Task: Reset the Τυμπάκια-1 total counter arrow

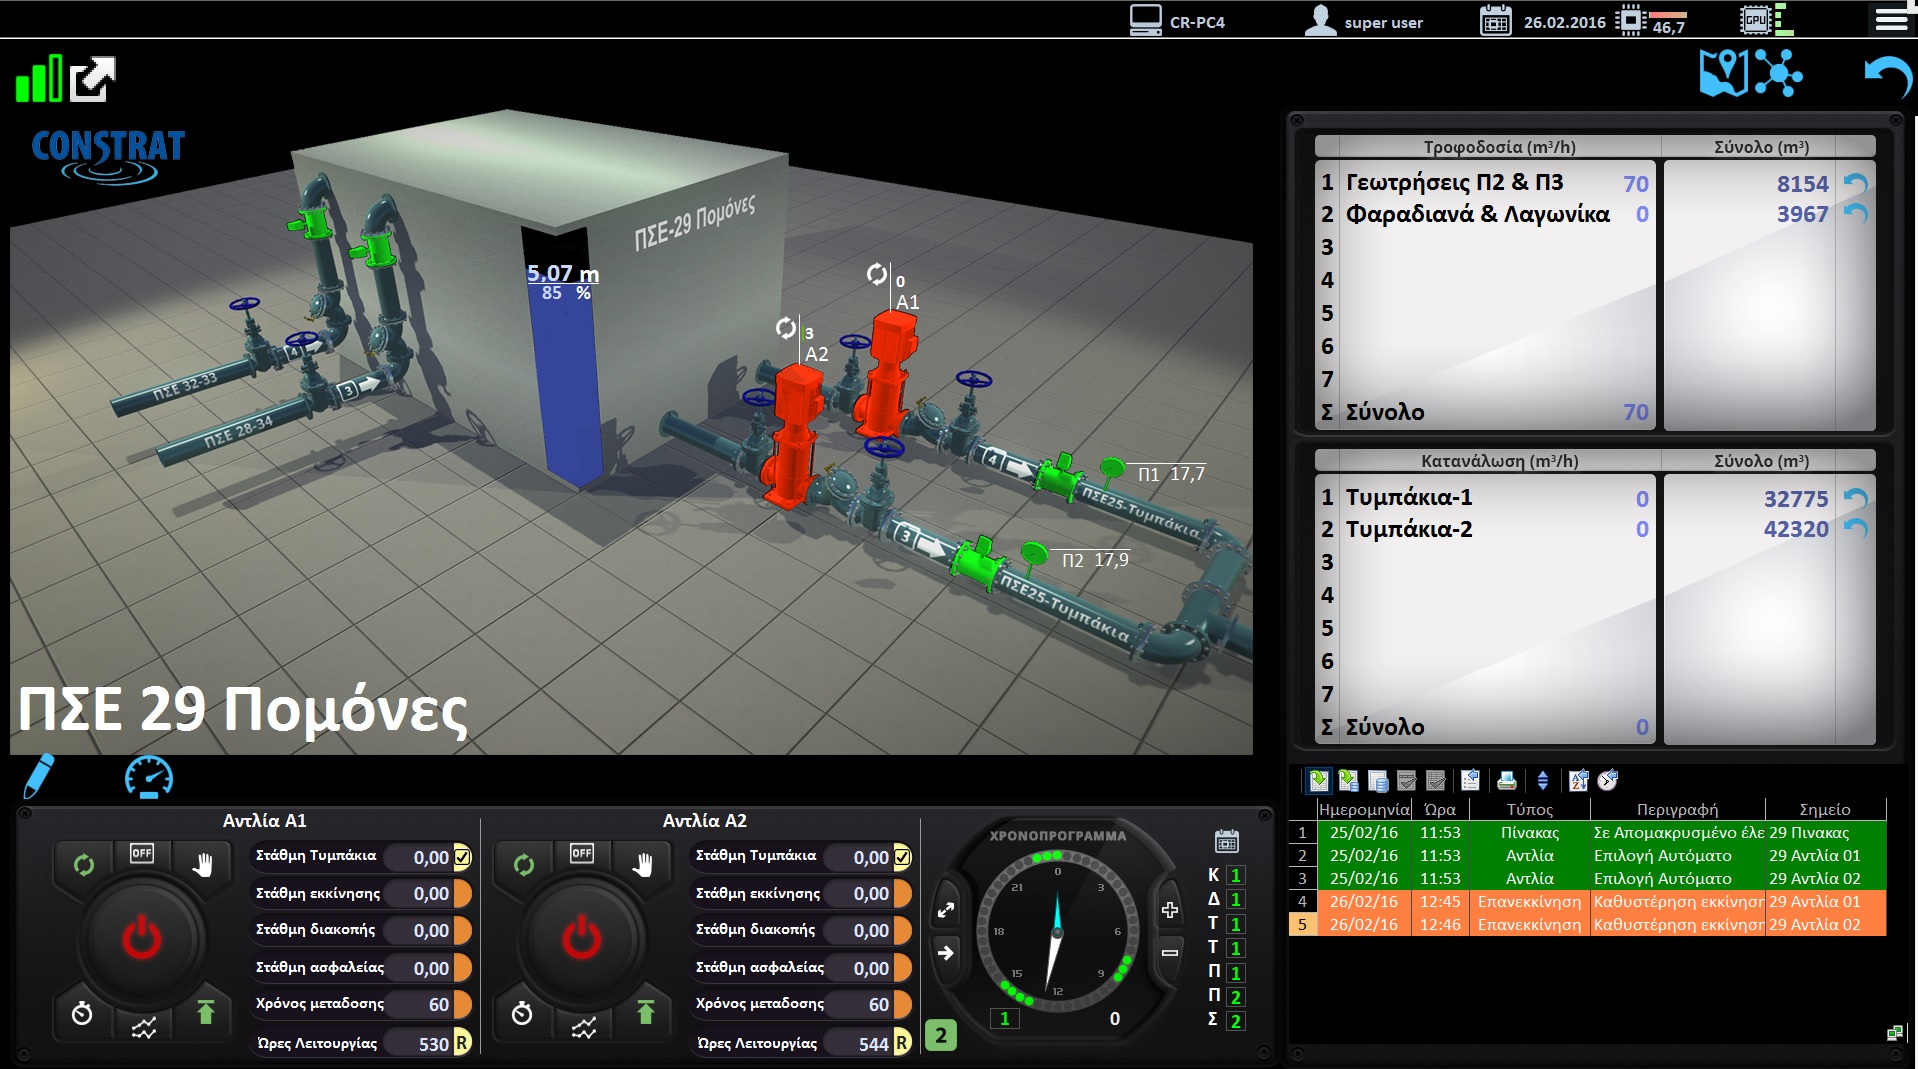Action: [1855, 498]
